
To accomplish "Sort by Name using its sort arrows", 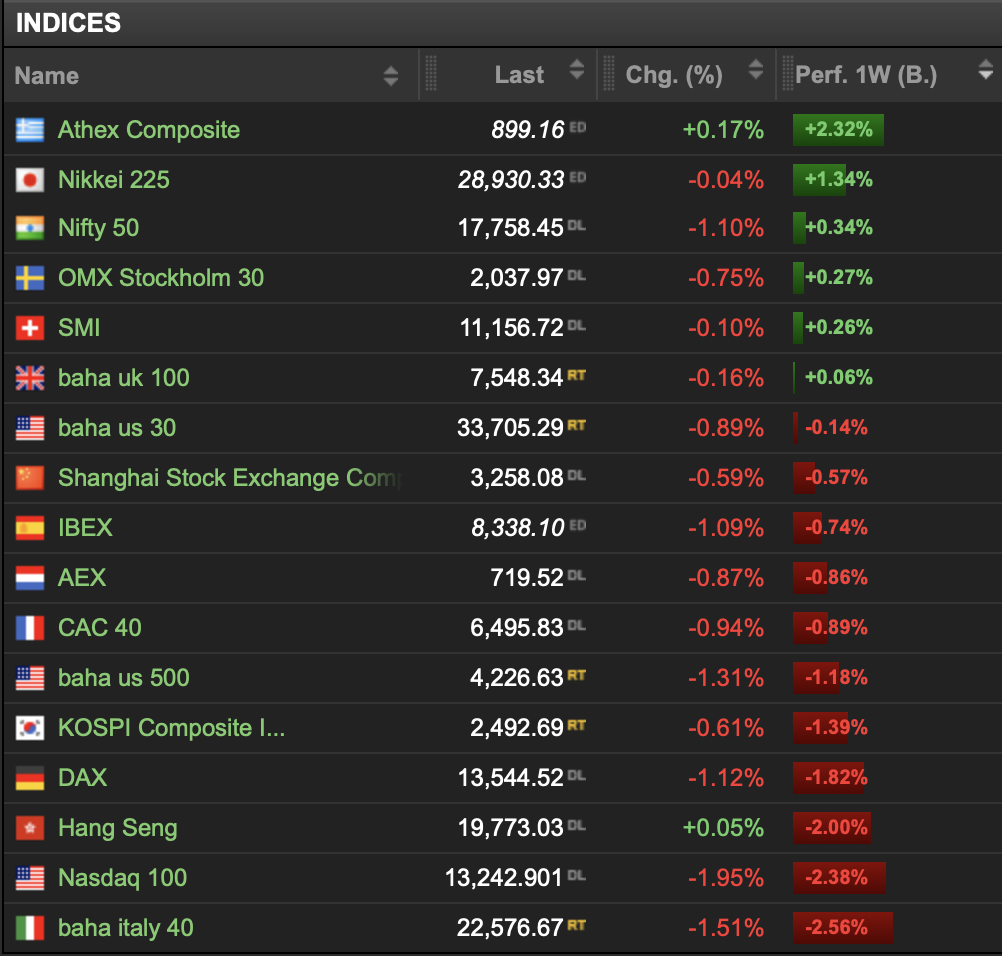I will [x=390, y=76].
